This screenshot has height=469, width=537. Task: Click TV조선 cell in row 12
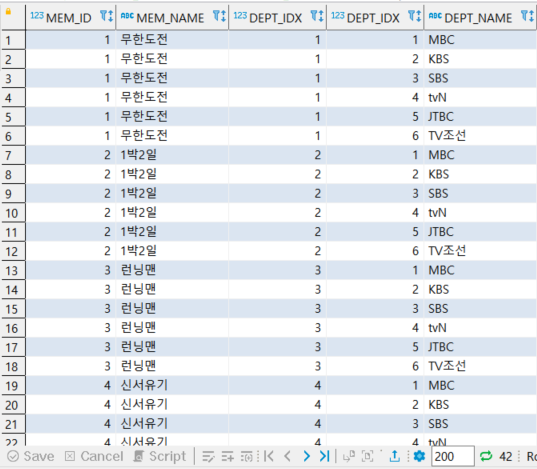[x=480, y=251]
